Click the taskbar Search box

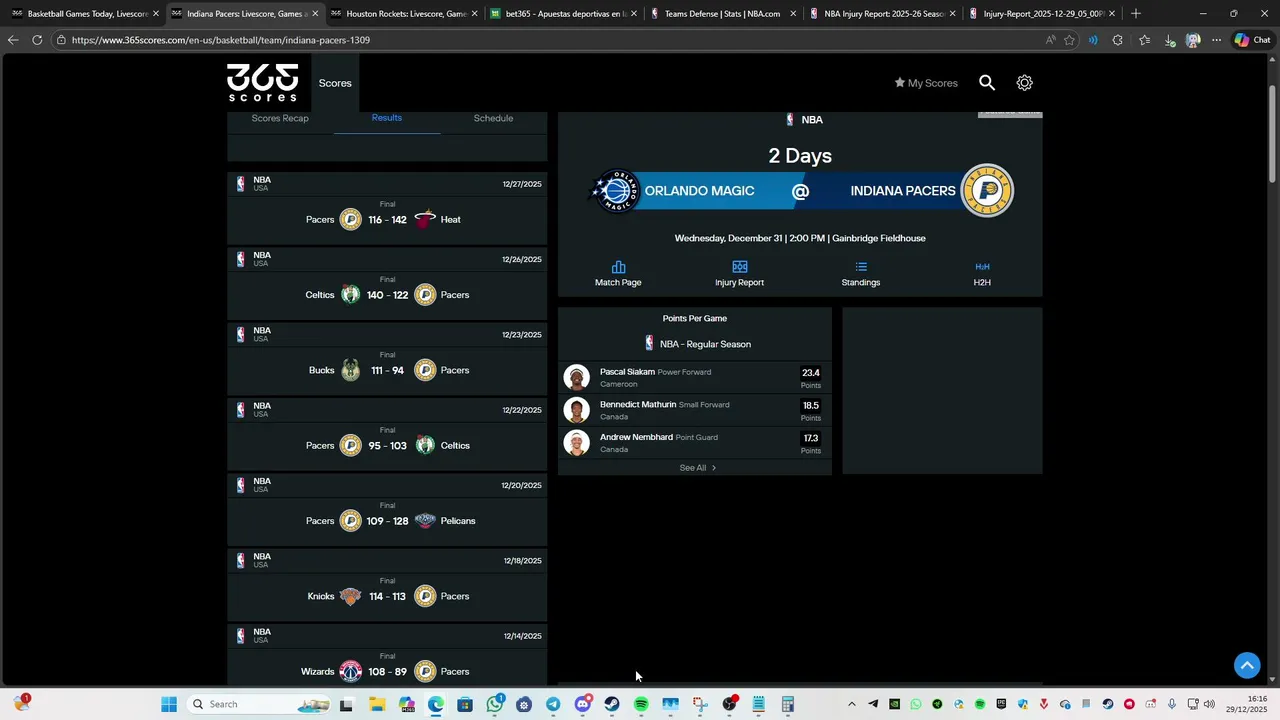point(260,704)
